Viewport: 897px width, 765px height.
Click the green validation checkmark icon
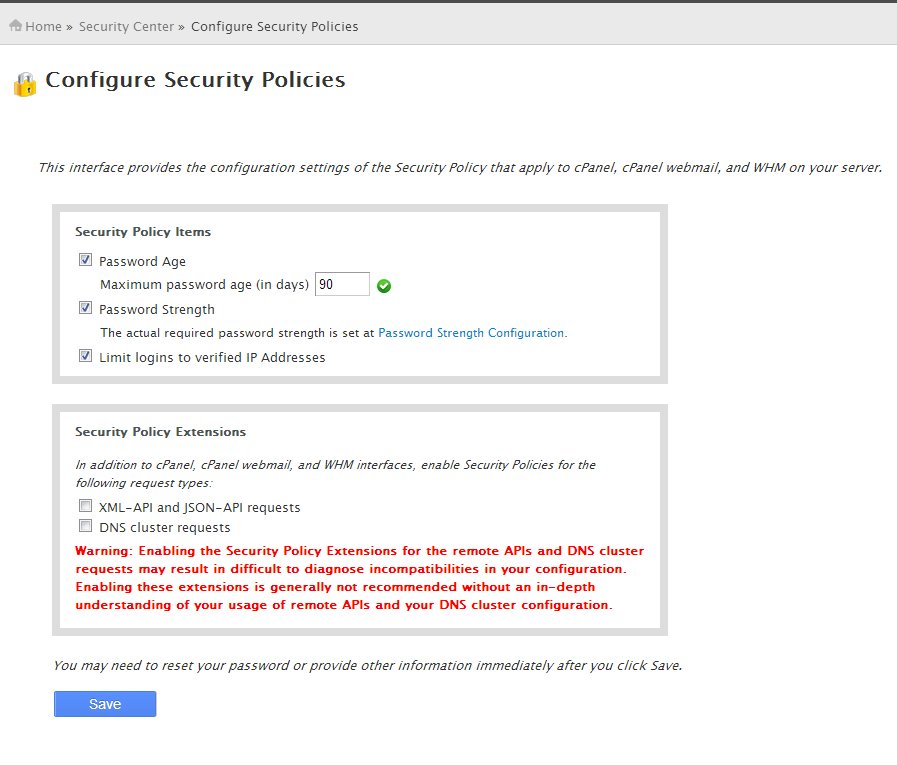[x=384, y=286]
